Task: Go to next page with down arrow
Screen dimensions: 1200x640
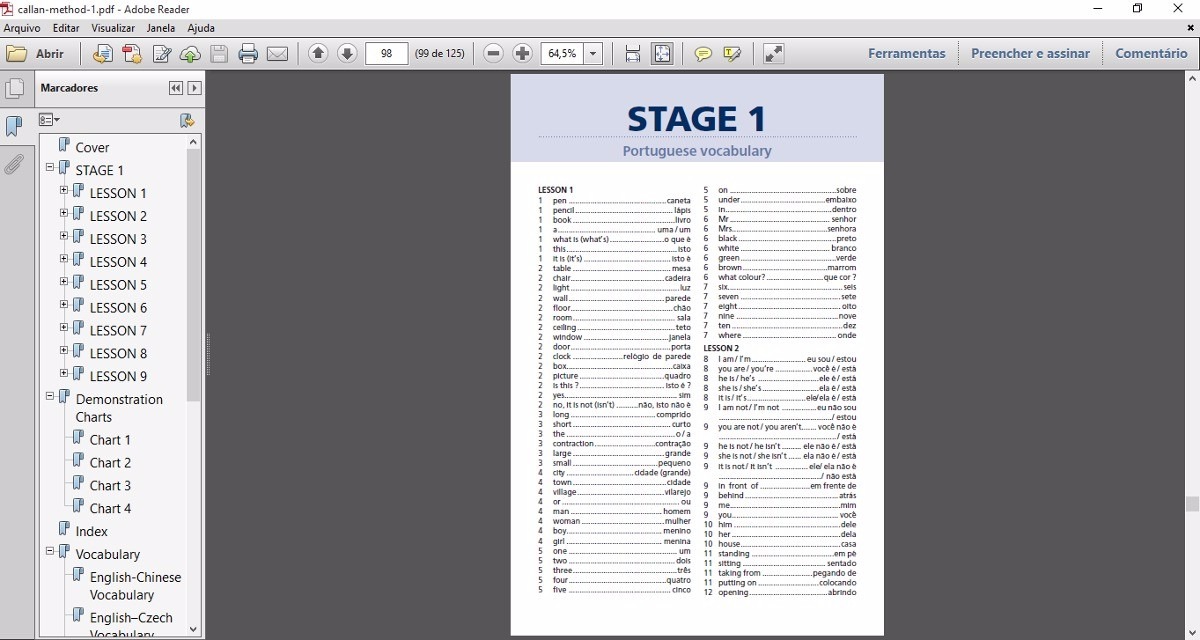Action: pos(347,53)
